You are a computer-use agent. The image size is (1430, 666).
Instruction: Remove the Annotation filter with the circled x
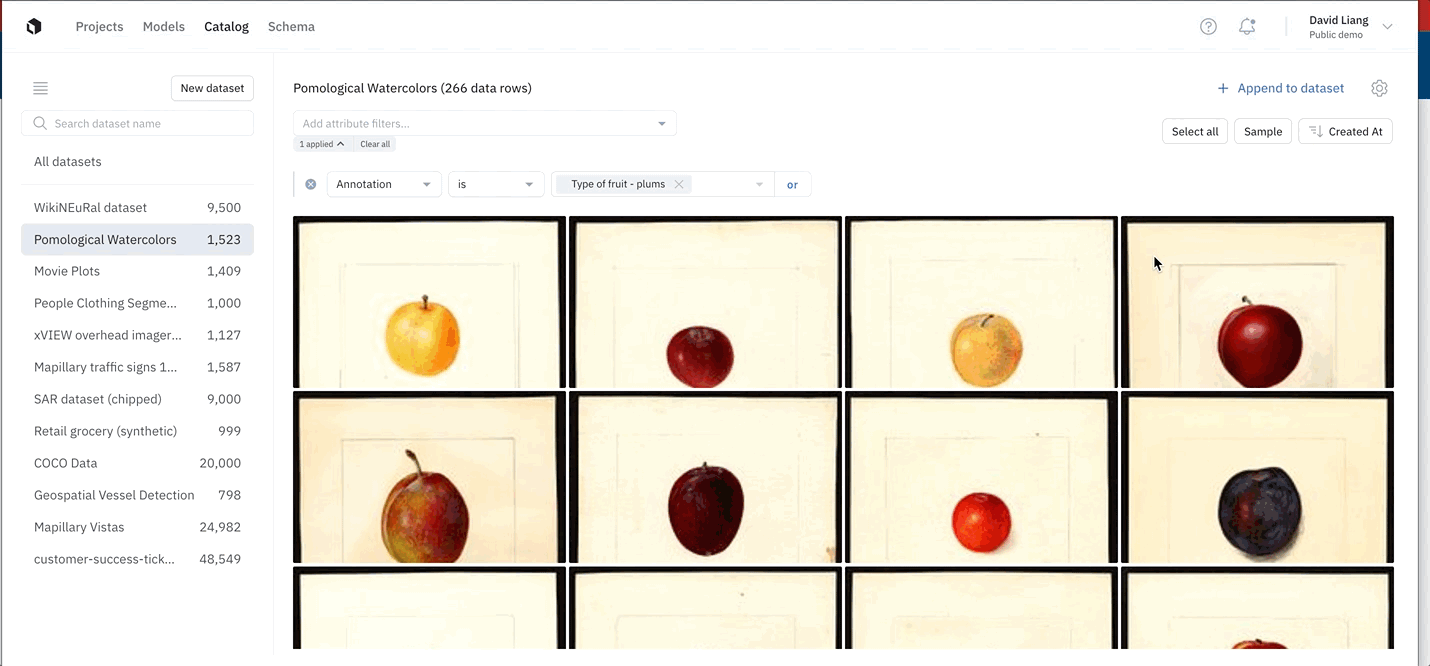(x=311, y=184)
